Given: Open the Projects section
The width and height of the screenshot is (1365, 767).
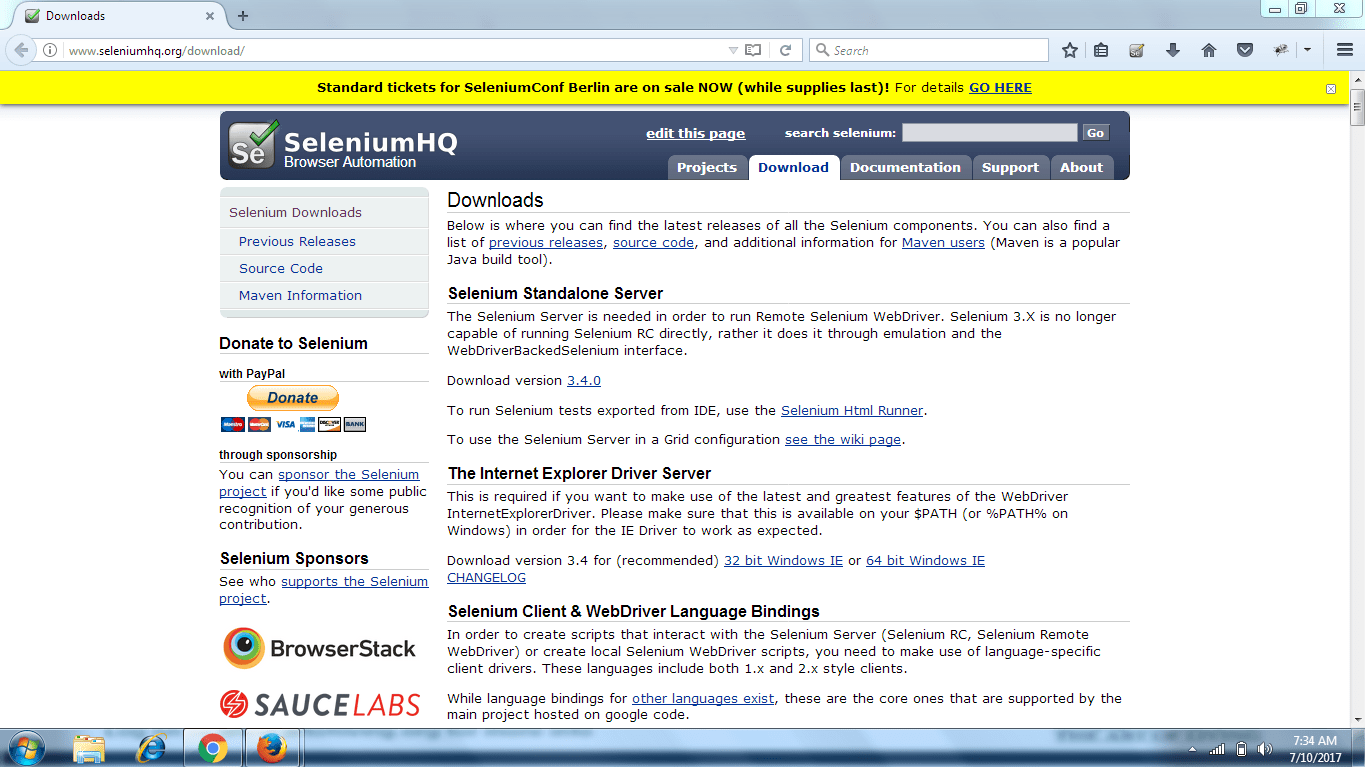Looking at the screenshot, I should click(x=707, y=167).
